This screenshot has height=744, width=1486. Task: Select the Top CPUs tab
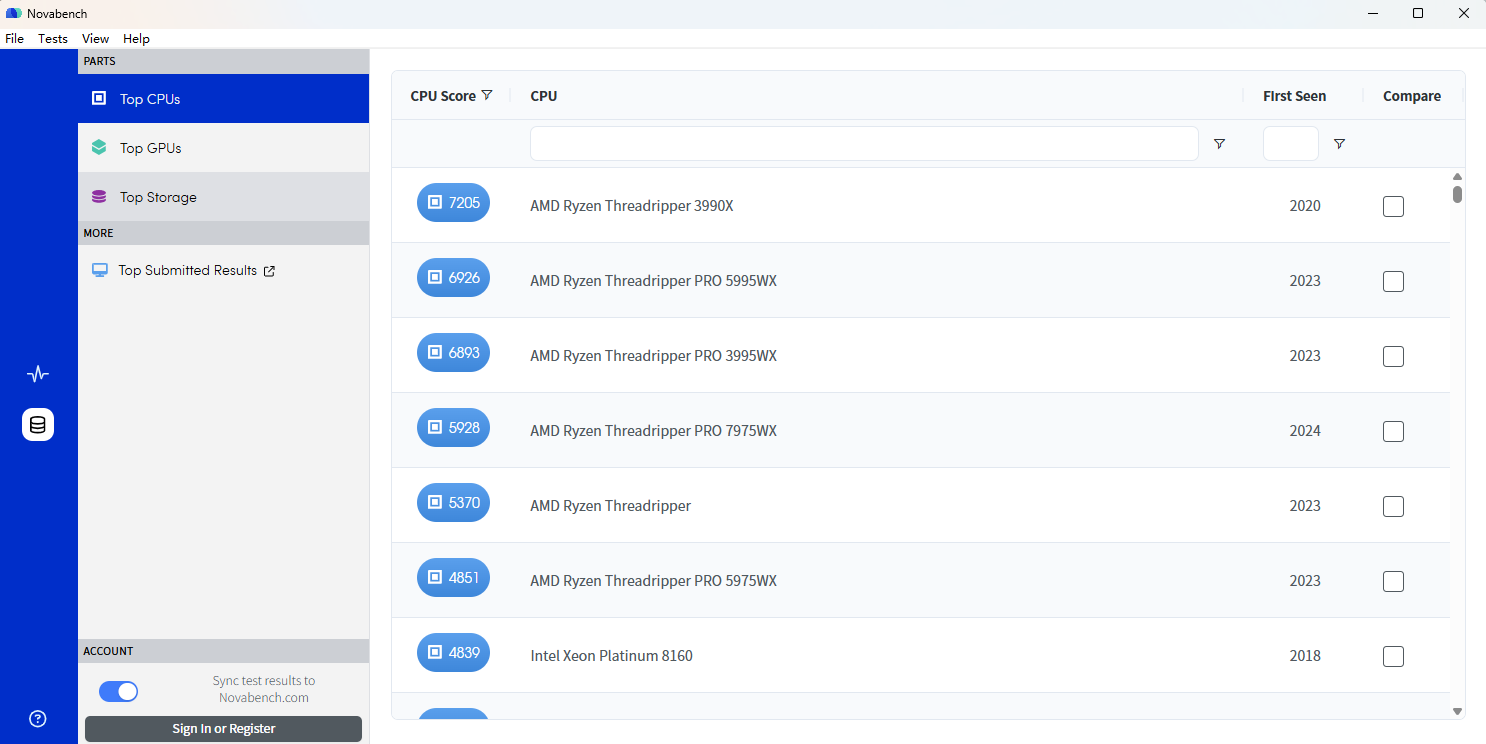(223, 98)
